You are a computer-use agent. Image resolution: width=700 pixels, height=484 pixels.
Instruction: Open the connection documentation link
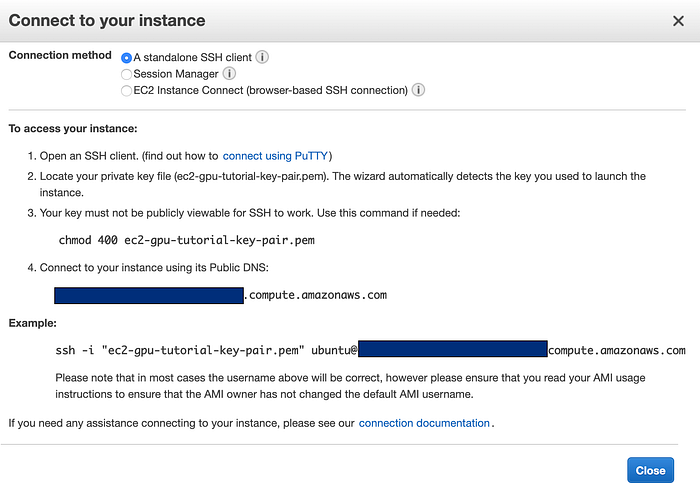pyautogui.click(x=424, y=423)
